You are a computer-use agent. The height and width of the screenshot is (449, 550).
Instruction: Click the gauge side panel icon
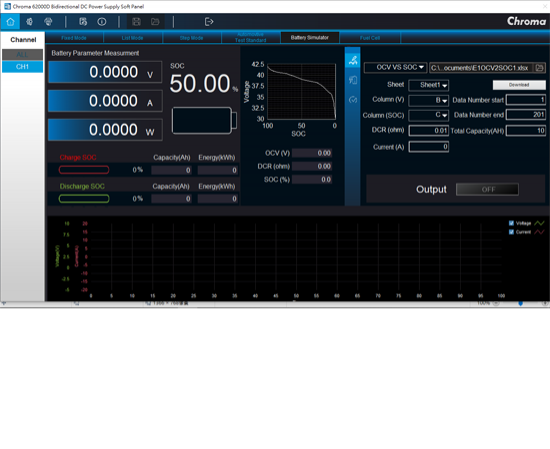[353, 100]
